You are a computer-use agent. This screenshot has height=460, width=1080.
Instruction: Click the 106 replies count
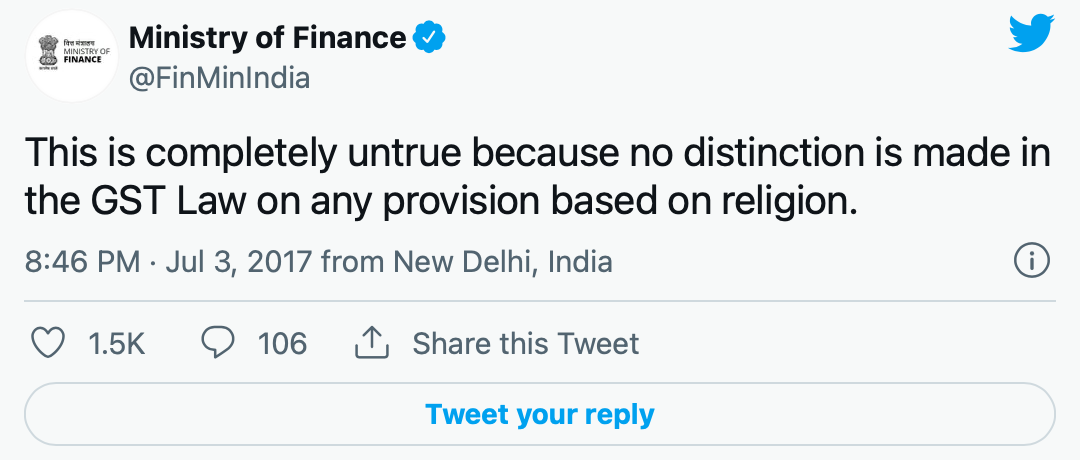(x=282, y=343)
